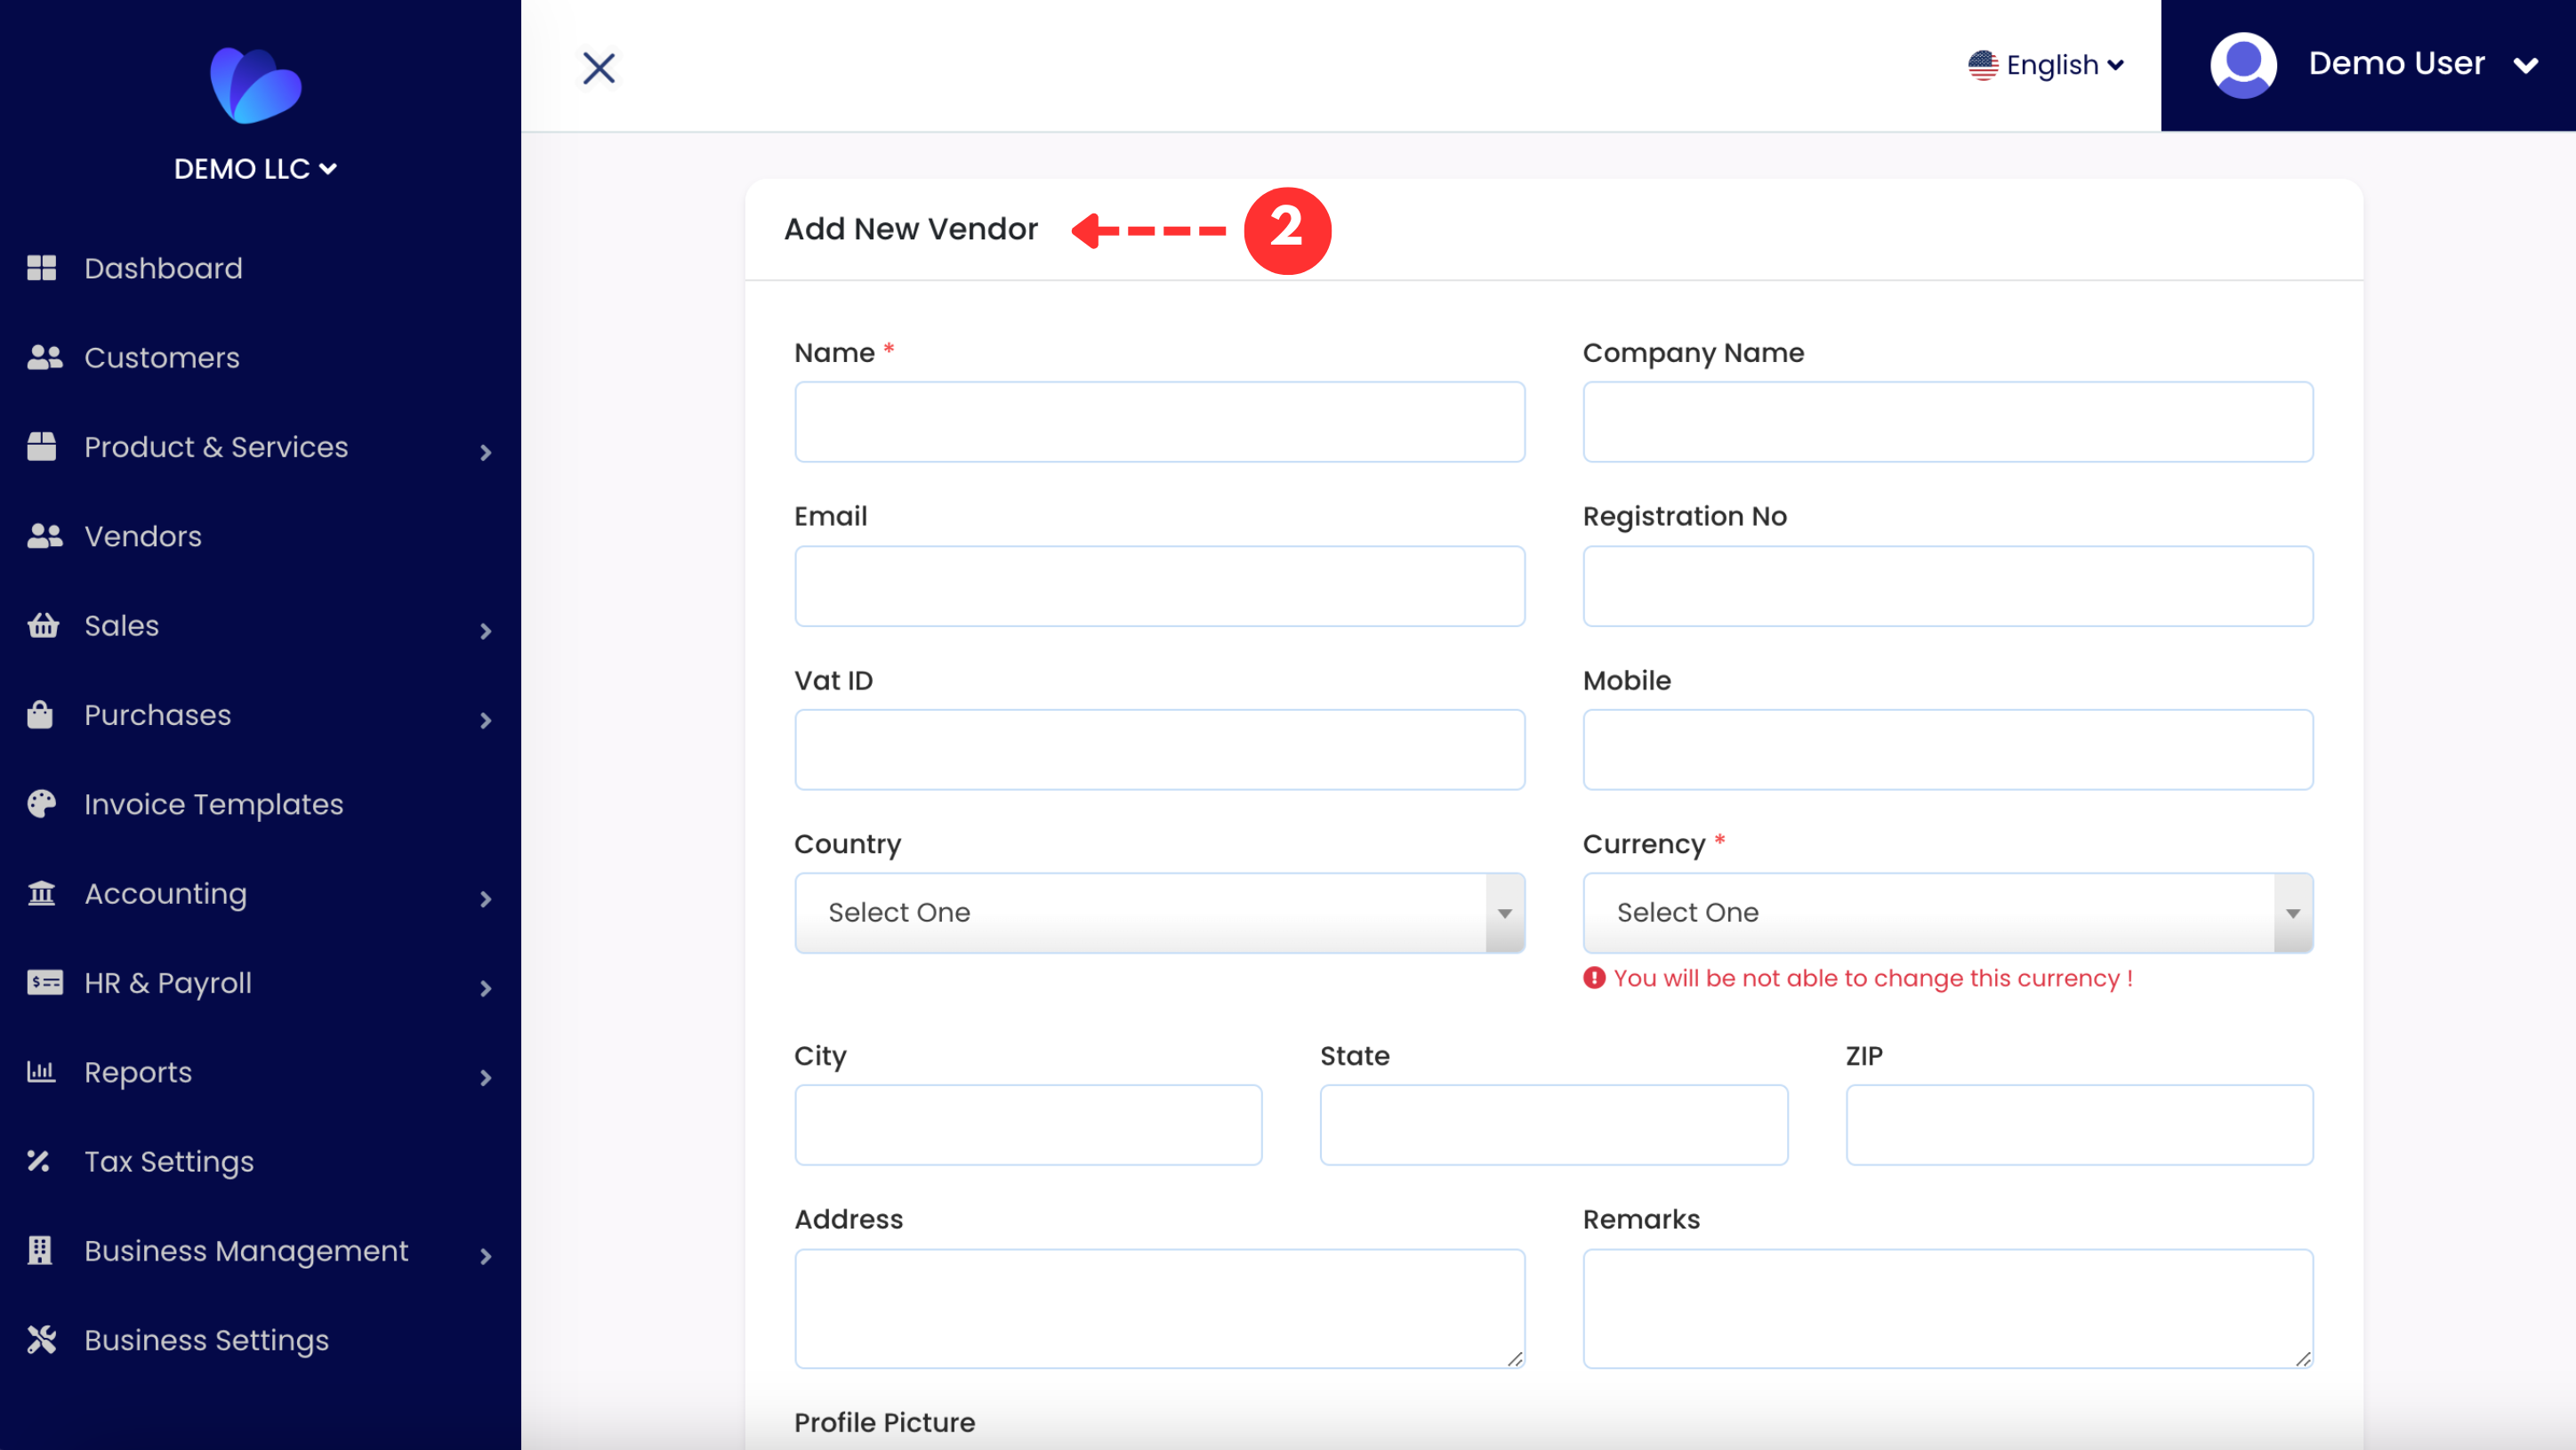Viewport: 2576px width, 1450px height.
Task: Open the Currency select dropdown
Action: click(1948, 912)
